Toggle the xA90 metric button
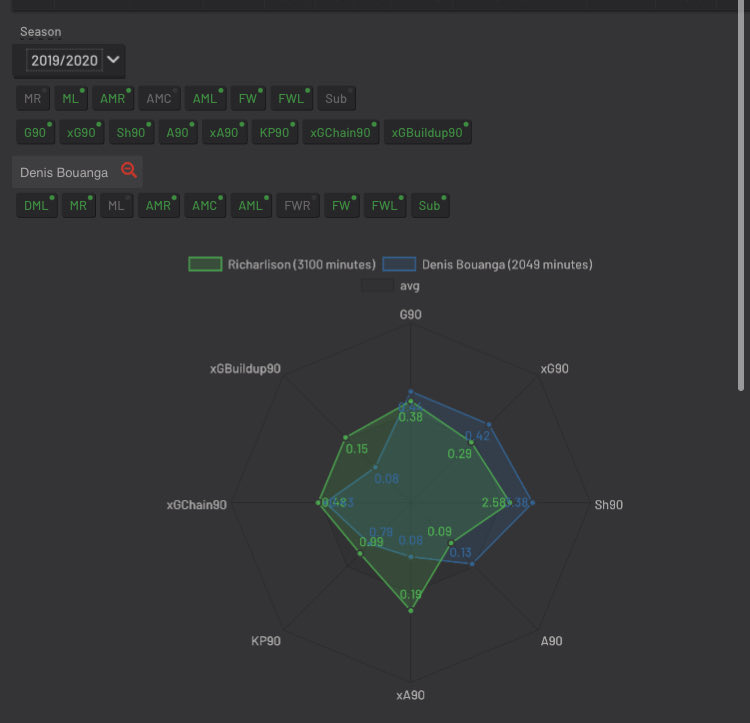Screen dimensions: 750x723 (224, 132)
